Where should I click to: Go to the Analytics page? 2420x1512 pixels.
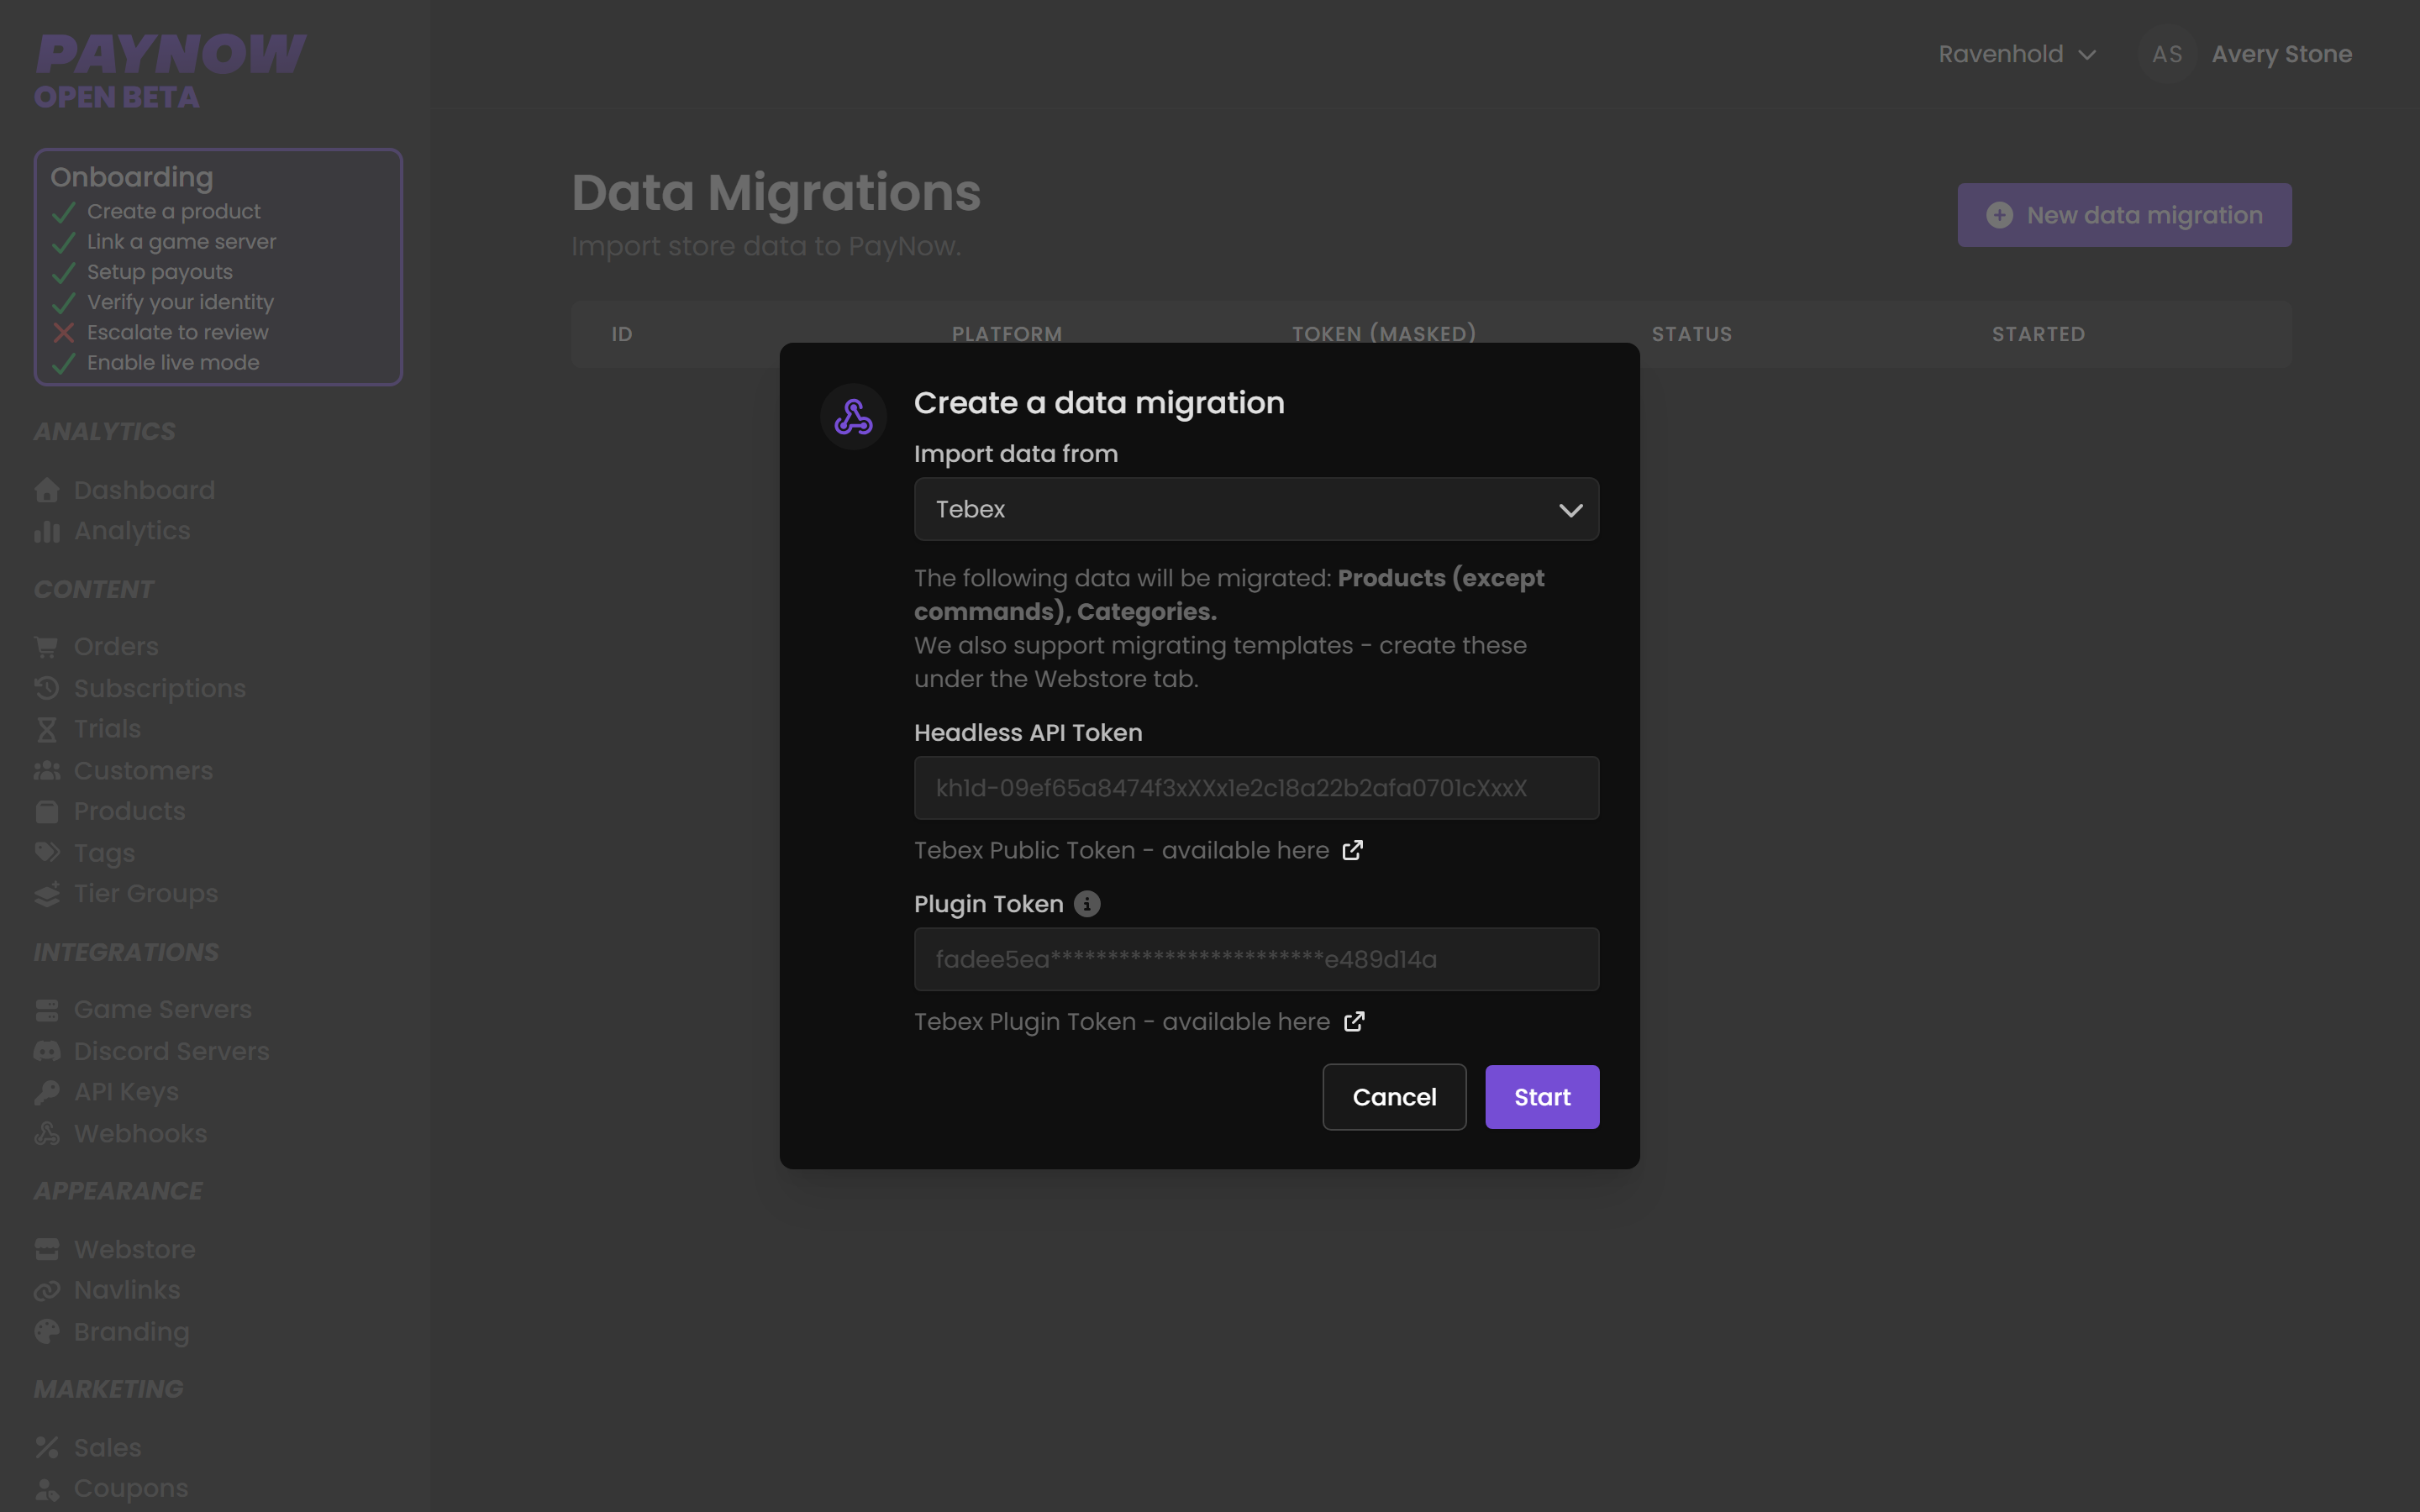[131, 531]
